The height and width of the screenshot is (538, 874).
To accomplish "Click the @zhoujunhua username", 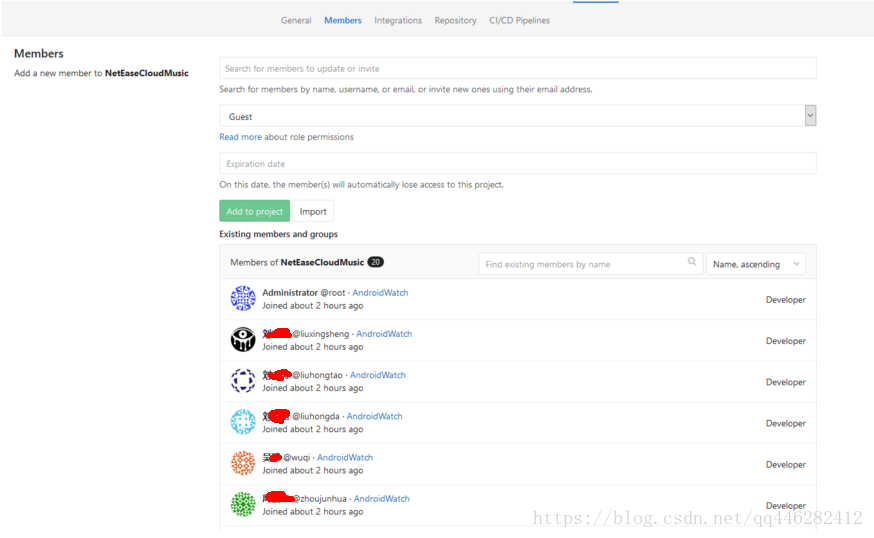I will point(320,499).
